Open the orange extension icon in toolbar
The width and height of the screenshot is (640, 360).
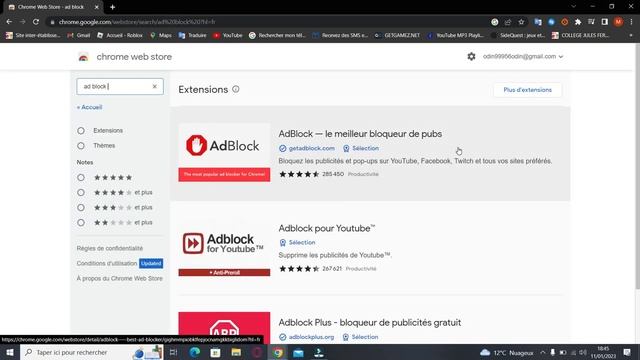[x=564, y=22]
